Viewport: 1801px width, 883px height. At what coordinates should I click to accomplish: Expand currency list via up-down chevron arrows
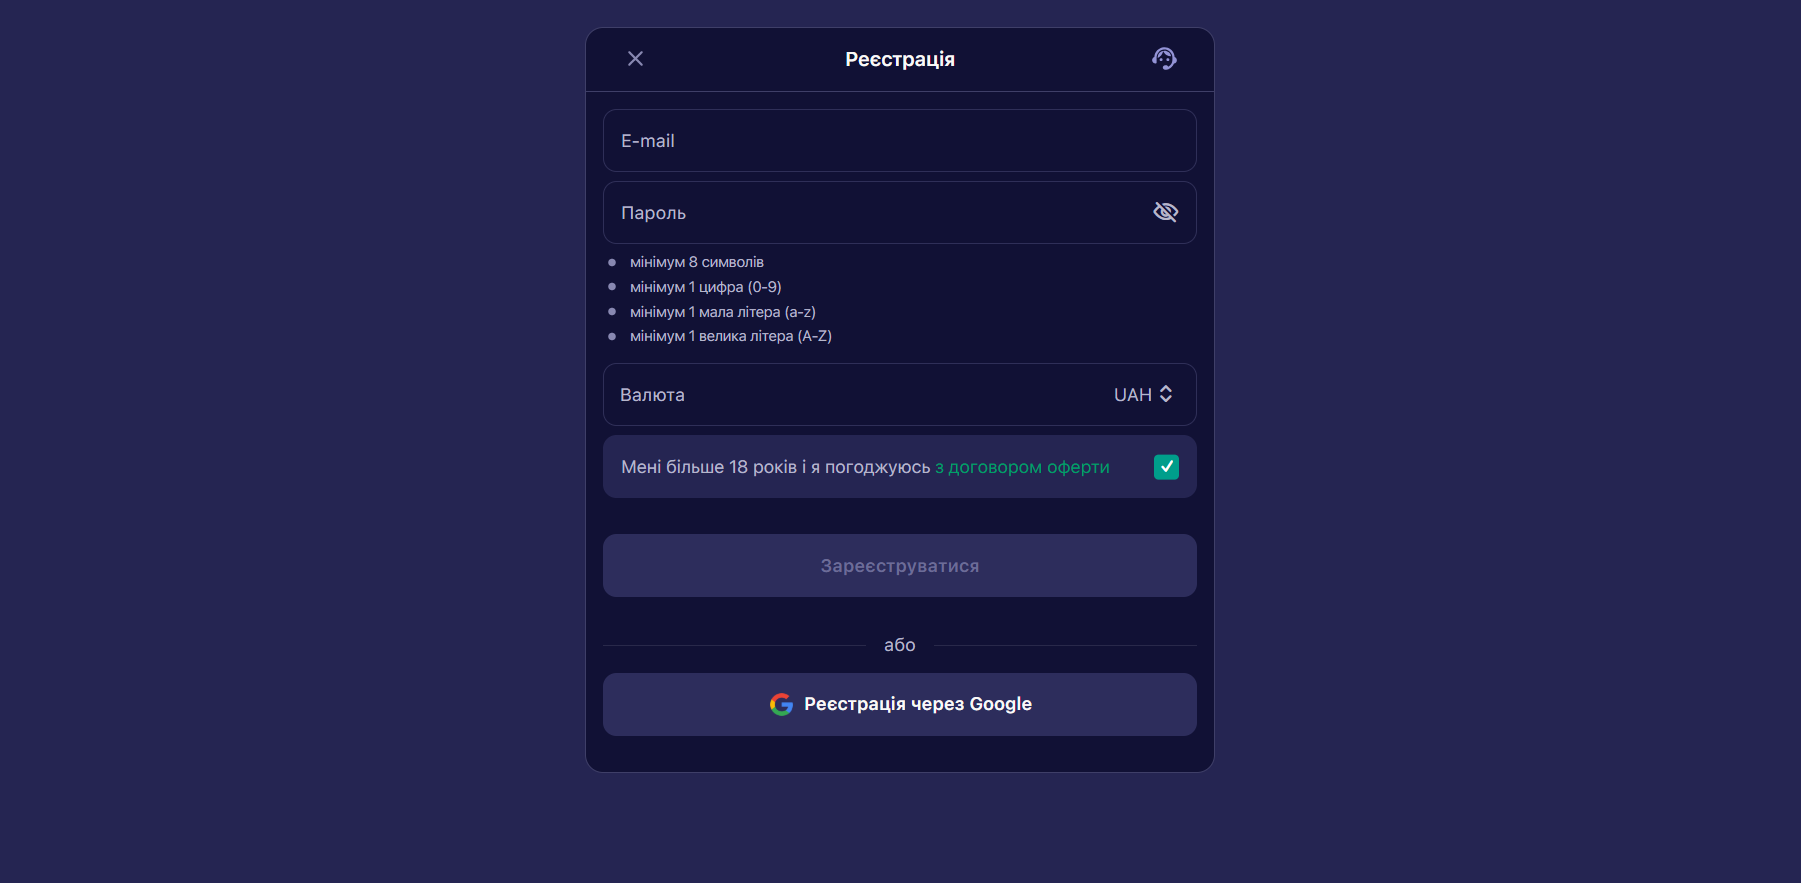point(1166,394)
